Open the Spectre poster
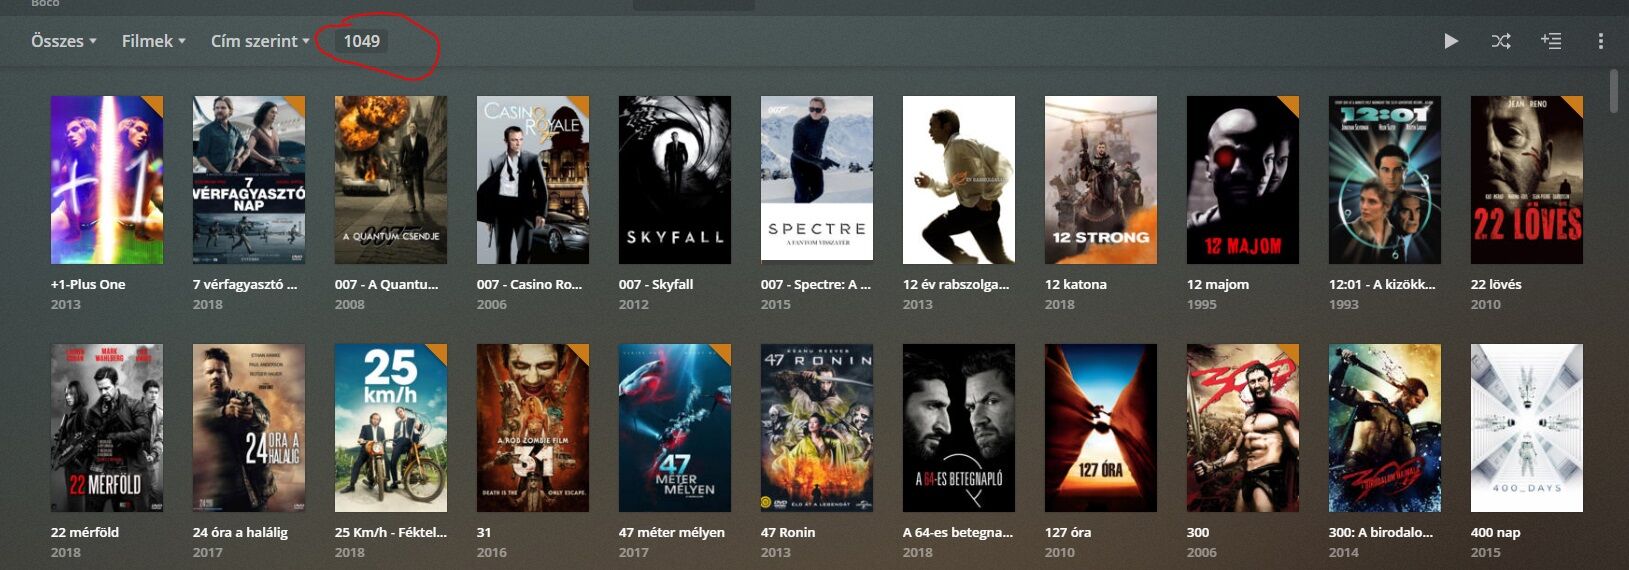This screenshot has width=1629, height=570. pyautogui.click(x=817, y=180)
